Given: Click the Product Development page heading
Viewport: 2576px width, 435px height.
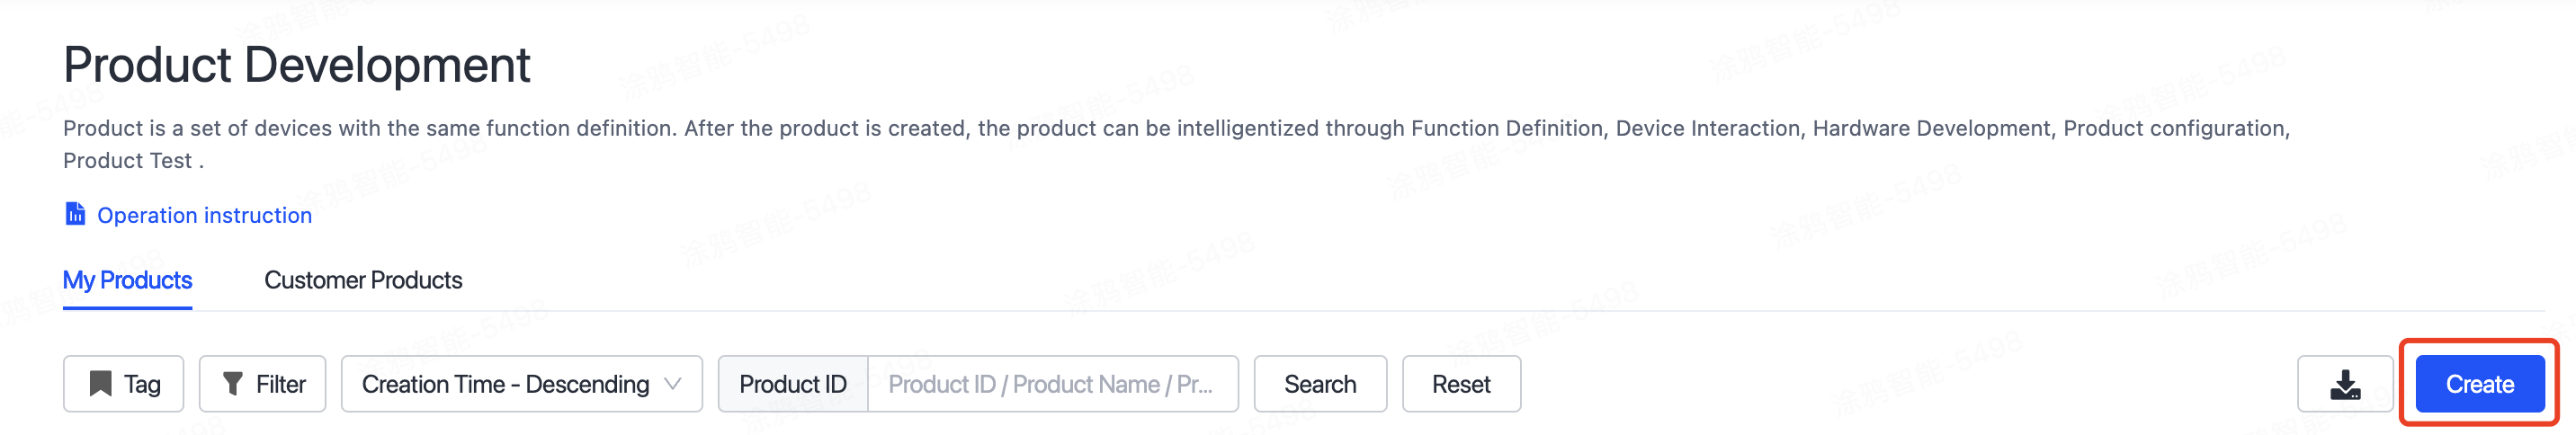Looking at the screenshot, I should point(296,65).
